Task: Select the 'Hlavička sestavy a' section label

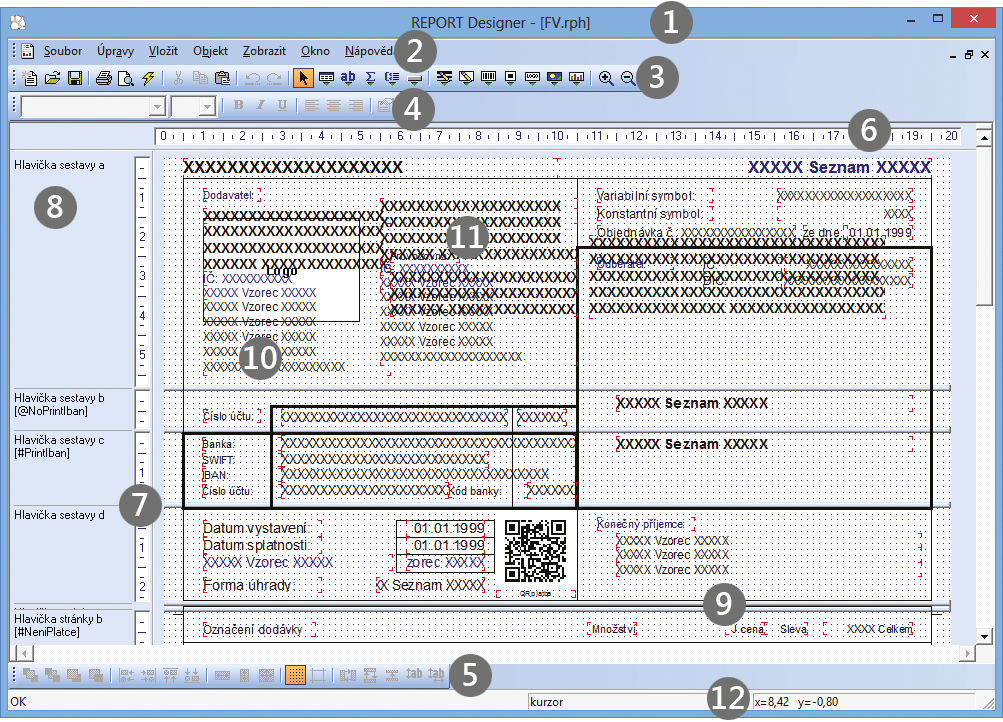Action: [x=59, y=165]
